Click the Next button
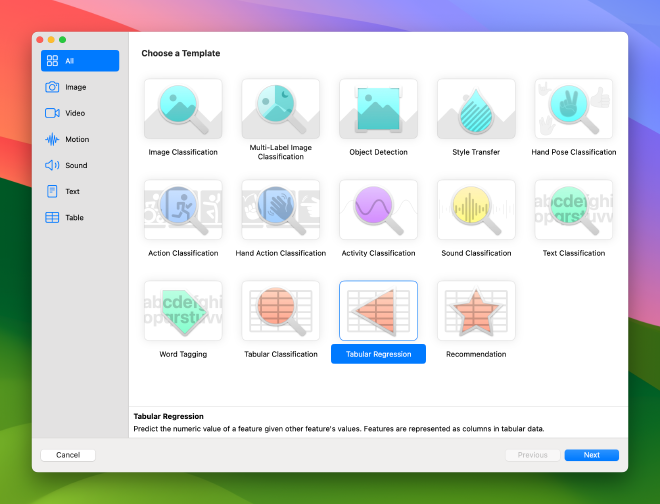The image size is (660, 504). point(591,455)
